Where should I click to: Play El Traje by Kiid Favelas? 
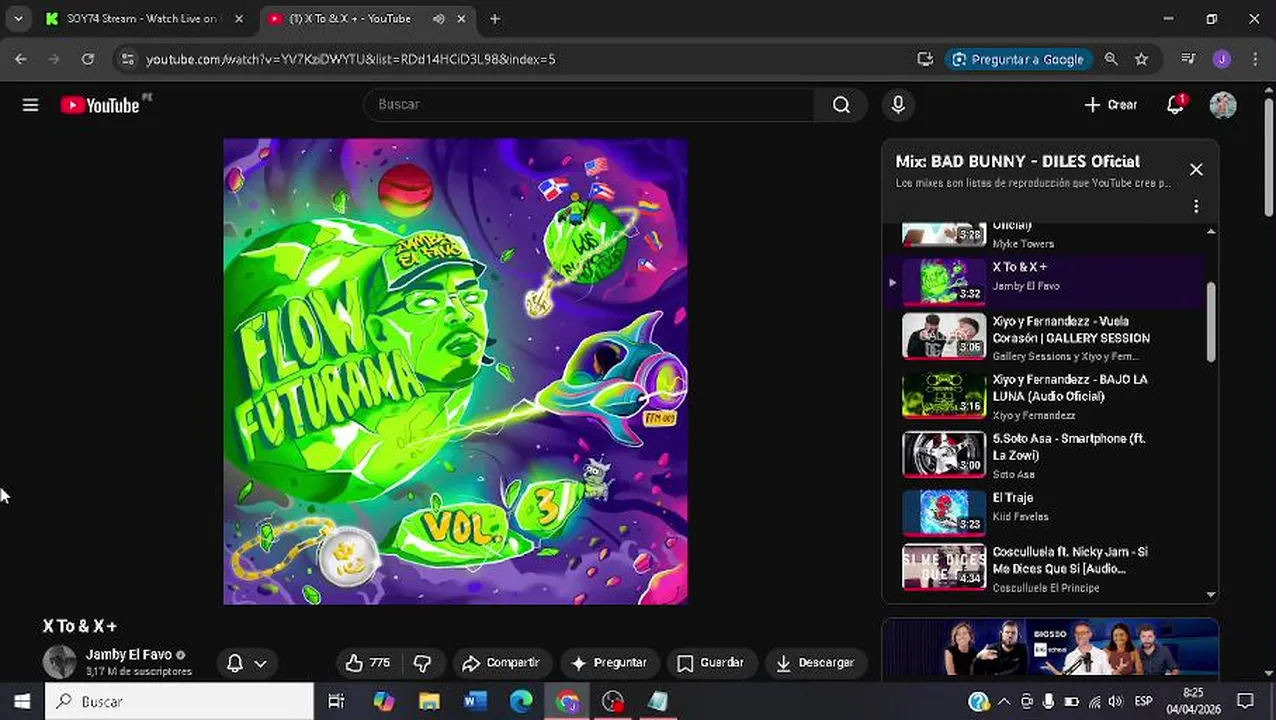click(x=1046, y=514)
